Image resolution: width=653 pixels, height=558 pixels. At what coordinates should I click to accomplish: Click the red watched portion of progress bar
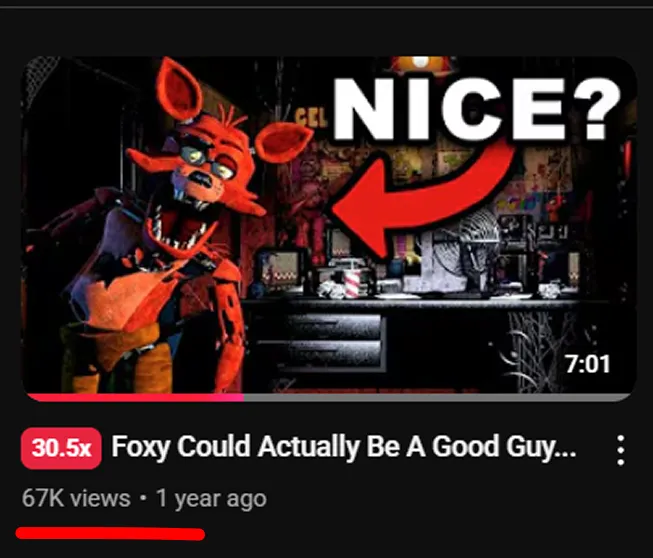(x=135, y=398)
